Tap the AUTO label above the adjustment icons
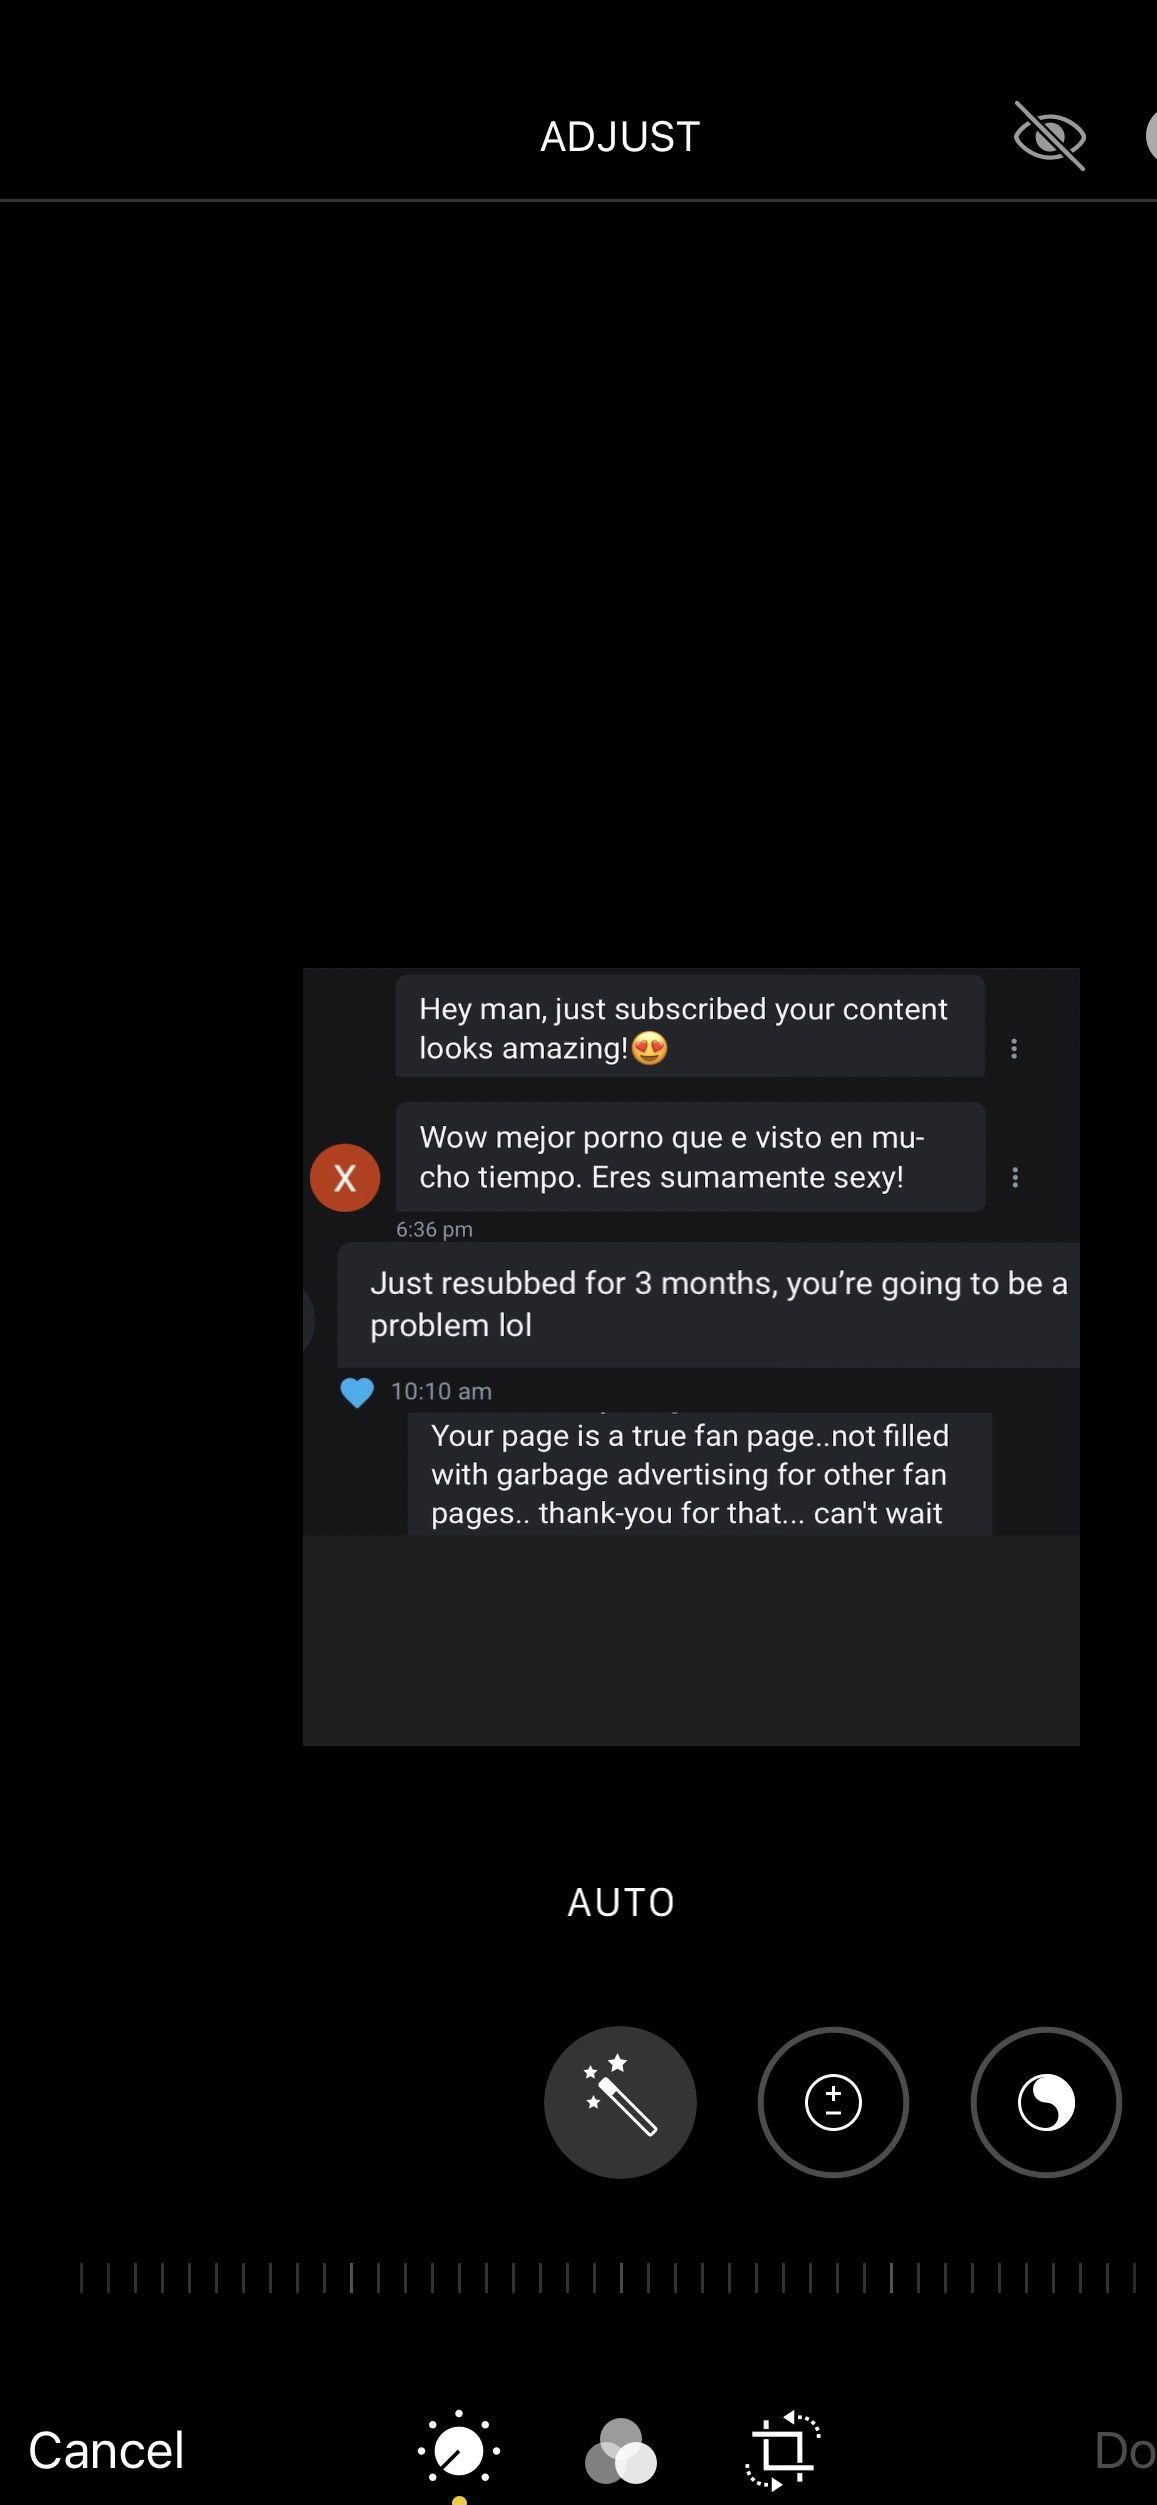 [621, 1903]
